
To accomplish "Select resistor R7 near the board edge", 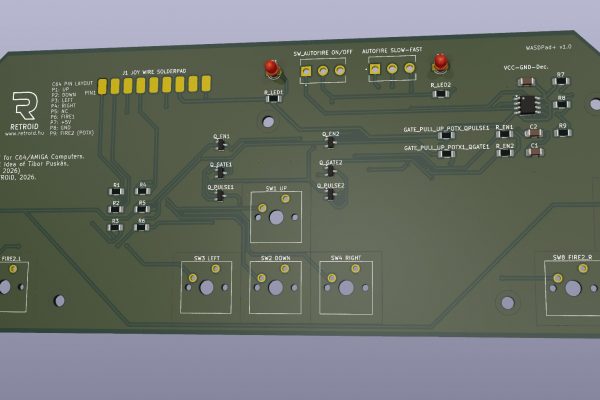I will click(561, 82).
